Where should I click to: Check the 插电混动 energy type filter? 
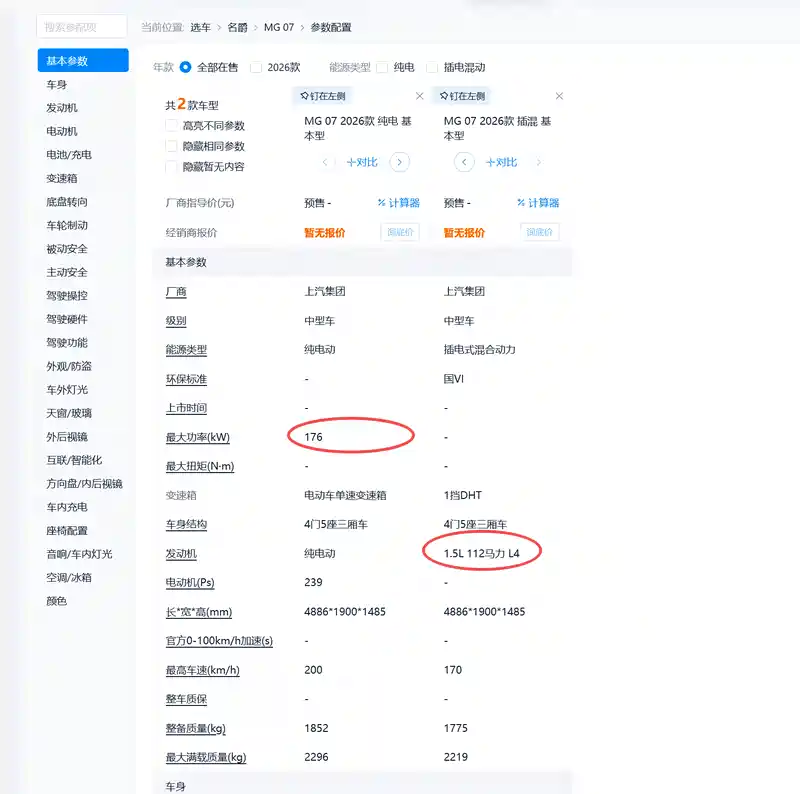coord(432,67)
